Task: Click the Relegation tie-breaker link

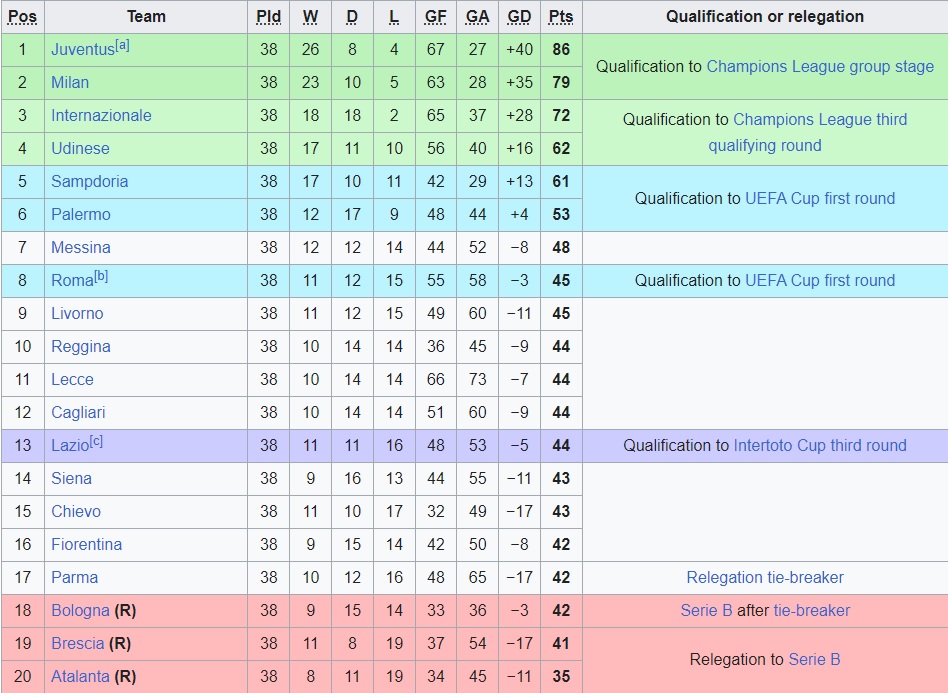Action: point(765,578)
